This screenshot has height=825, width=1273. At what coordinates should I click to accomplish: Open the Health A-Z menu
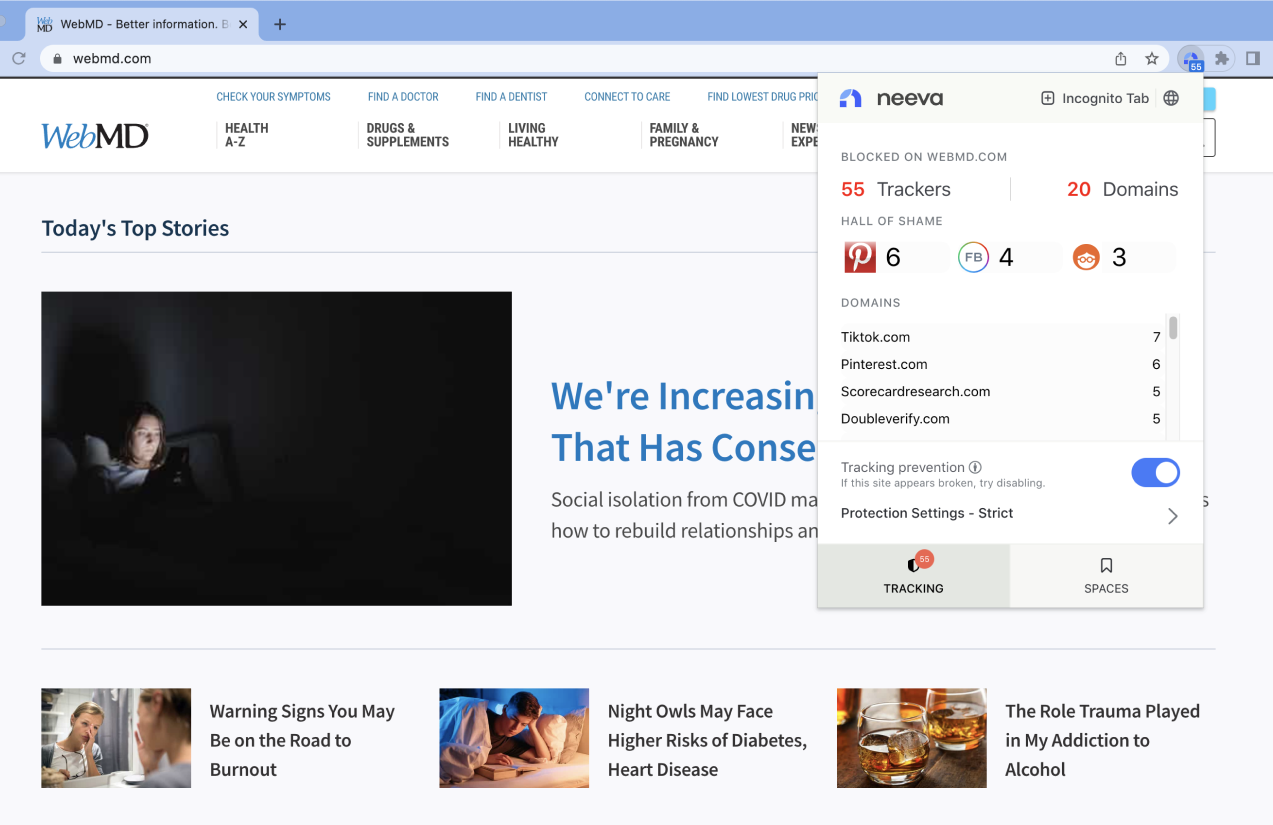click(246, 135)
